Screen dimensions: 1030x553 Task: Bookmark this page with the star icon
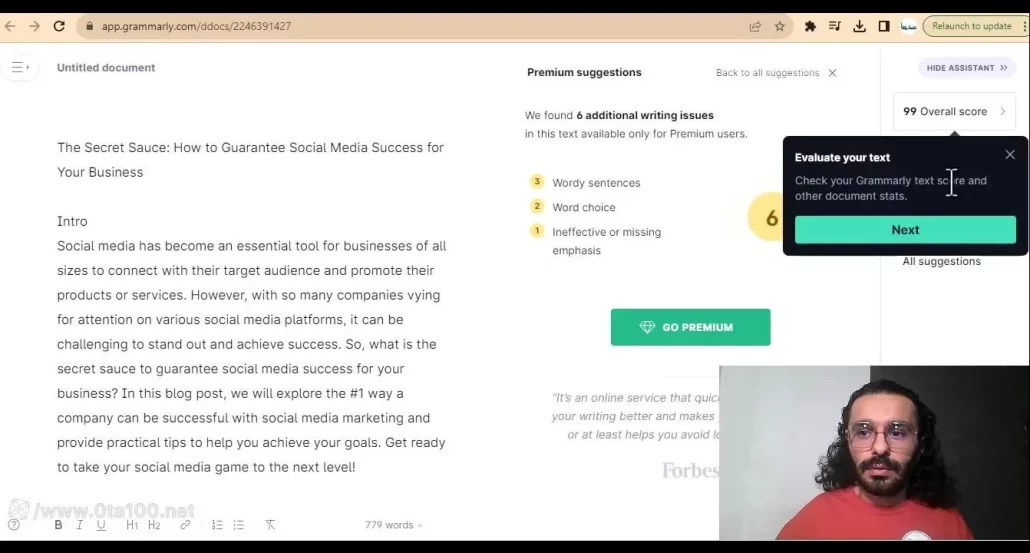click(780, 26)
